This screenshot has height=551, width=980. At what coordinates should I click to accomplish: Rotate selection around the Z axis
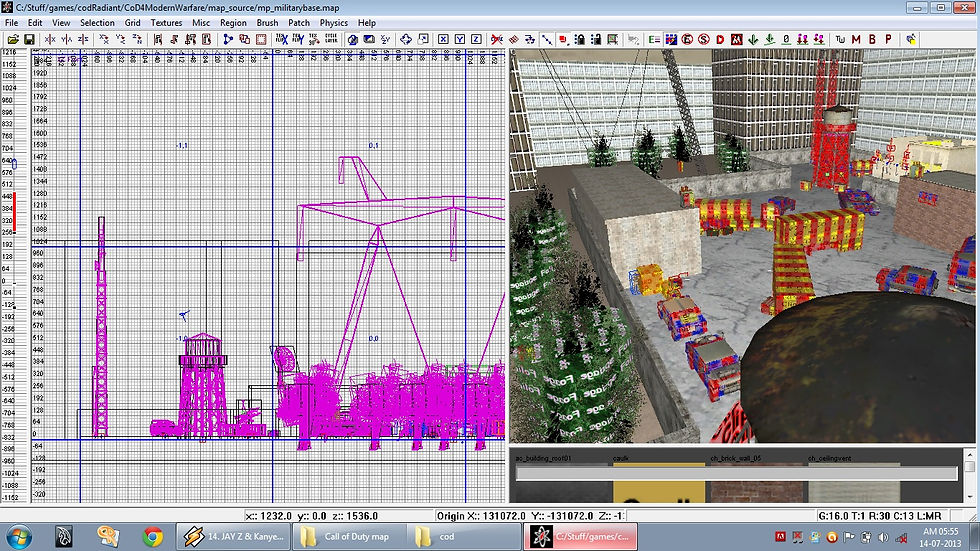click(x=137, y=39)
